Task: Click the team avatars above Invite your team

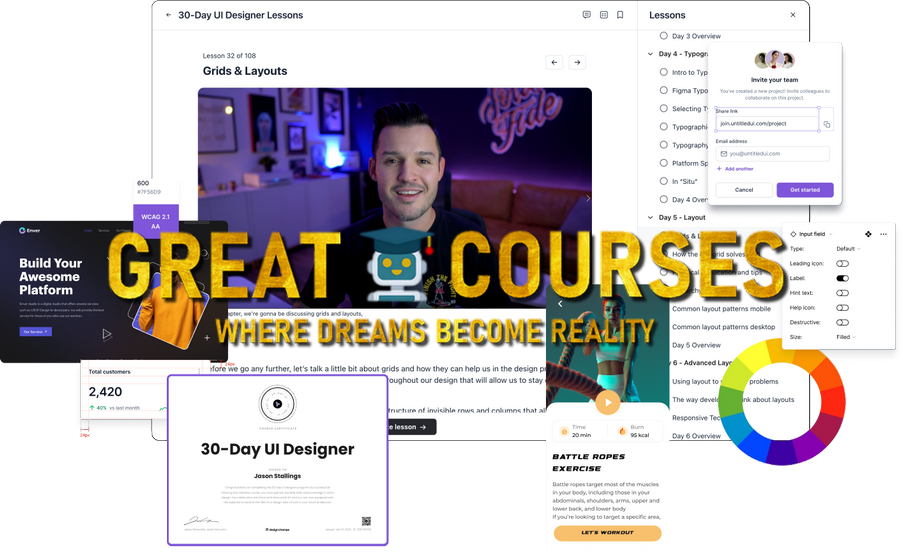Action: pos(775,59)
